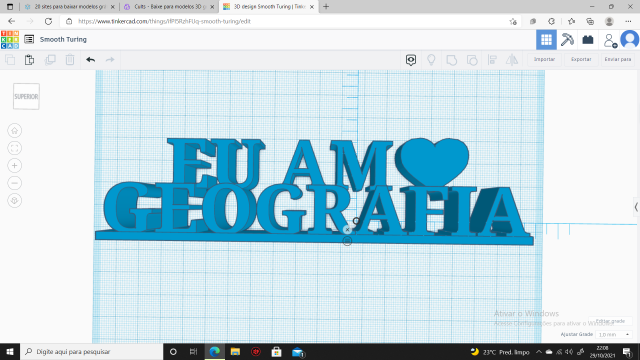Show hidden system tray icons
Image resolution: width=640 pixels, height=360 pixels.
click(x=539, y=351)
